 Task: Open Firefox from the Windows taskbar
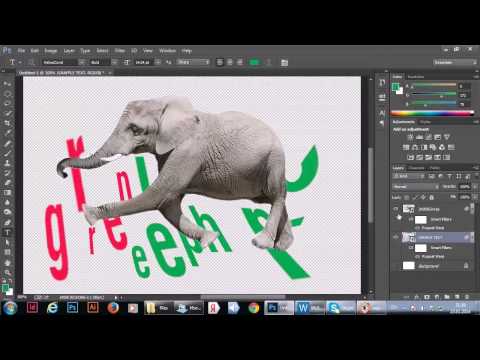pos(113,308)
